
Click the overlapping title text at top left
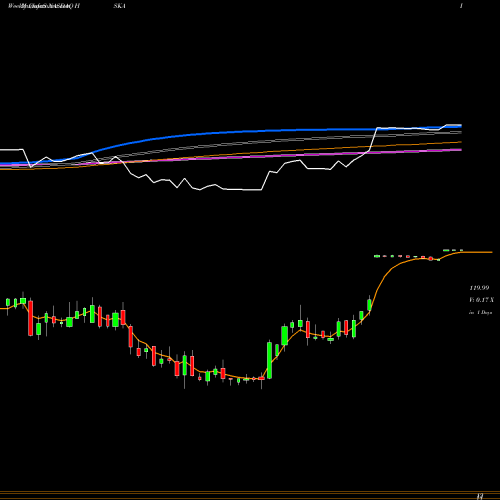[44, 6]
